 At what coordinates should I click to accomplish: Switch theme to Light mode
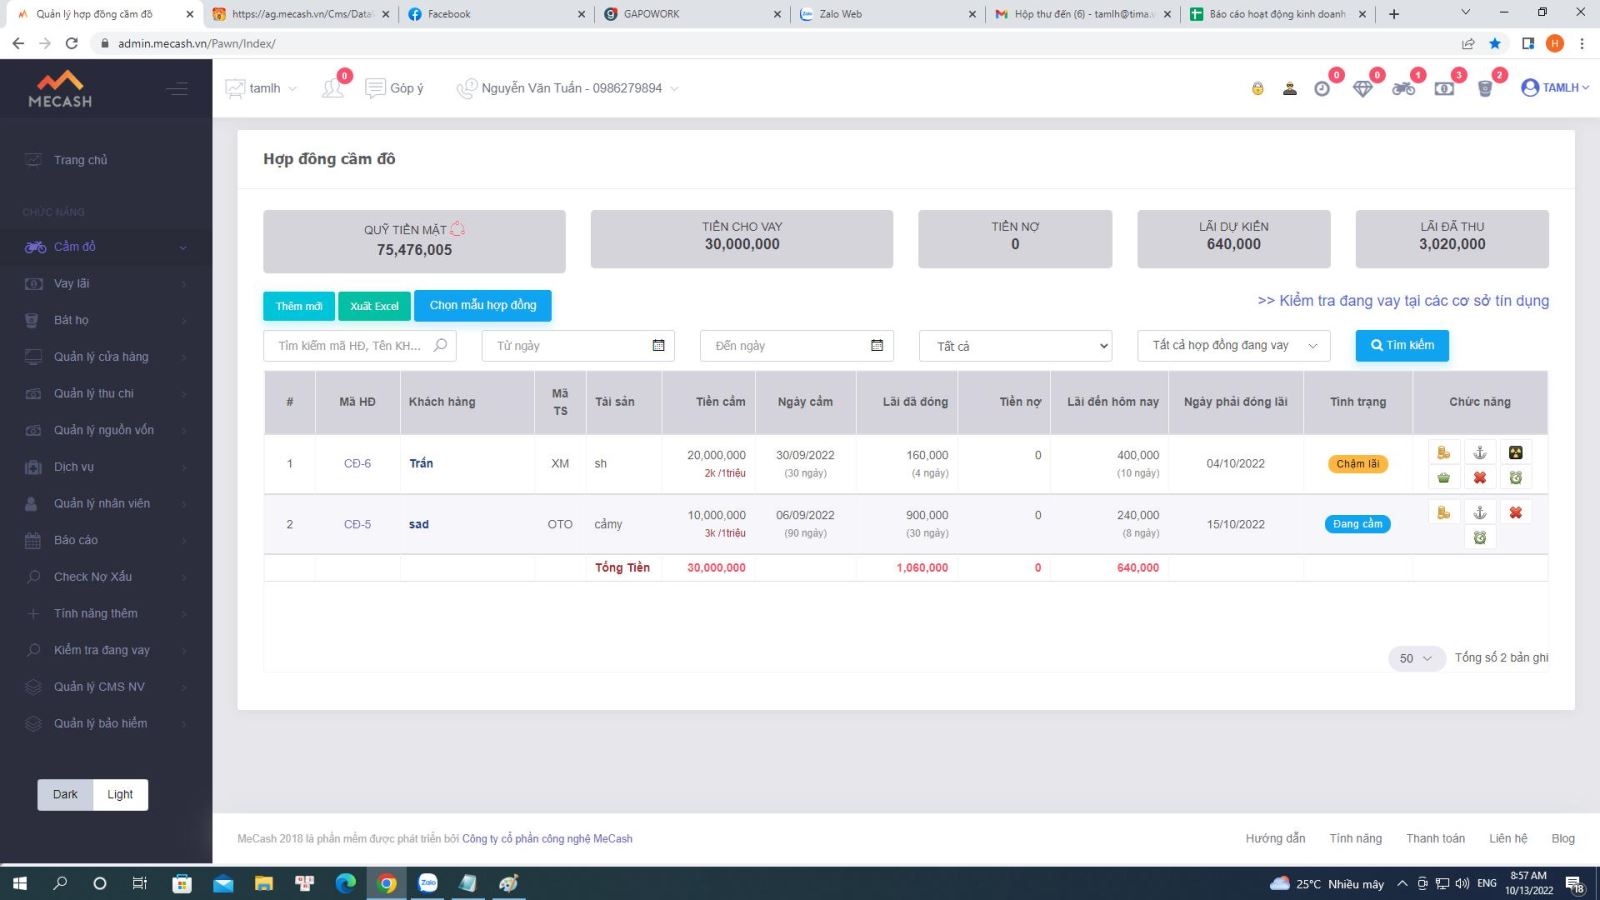[120, 795]
